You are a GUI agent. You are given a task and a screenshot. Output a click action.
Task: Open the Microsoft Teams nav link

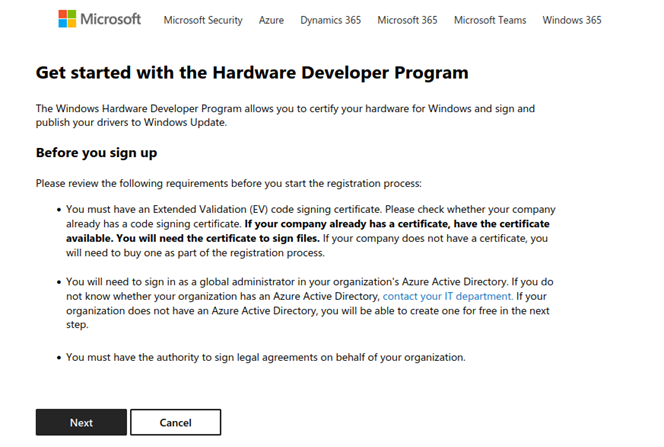[x=490, y=20]
